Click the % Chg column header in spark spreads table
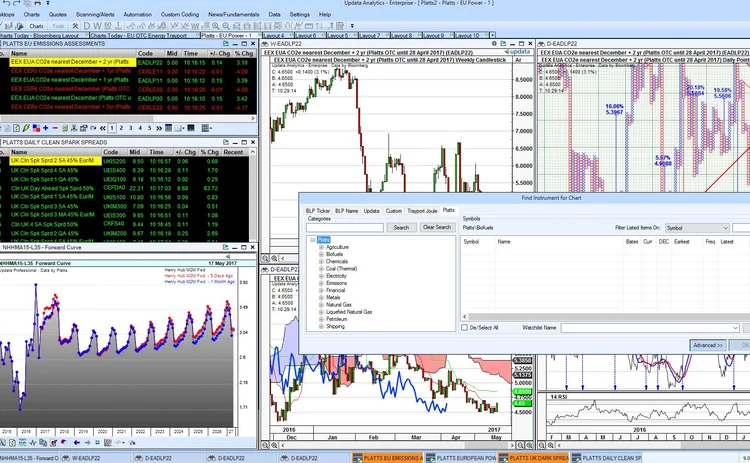This screenshot has height=463, width=750. click(x=209, y=152)
